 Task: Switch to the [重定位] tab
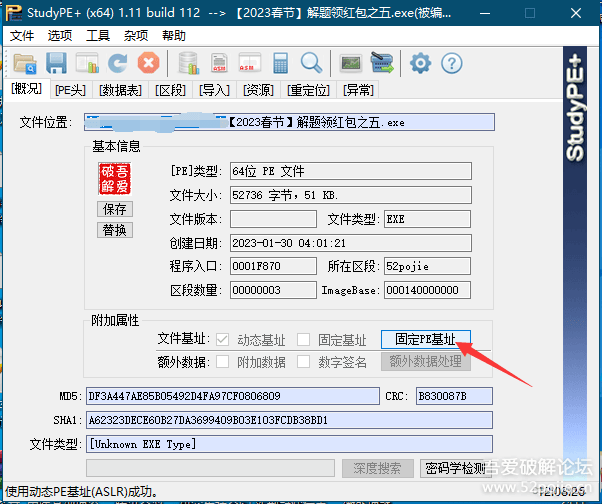click(x=308, y=90)
